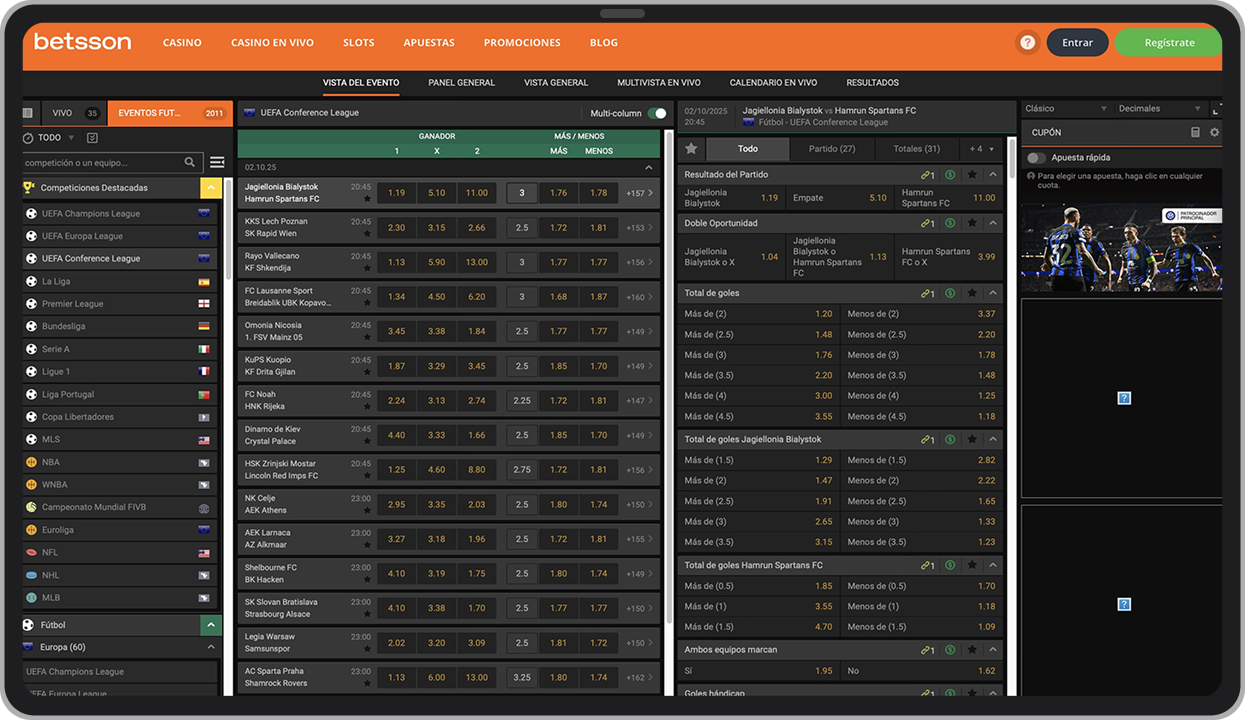Image resolution: width=1245 pixels, height=720 pixels.
Task: Click the dollar icon in Ambos equipos marcan header
Action: pos(949,650)
